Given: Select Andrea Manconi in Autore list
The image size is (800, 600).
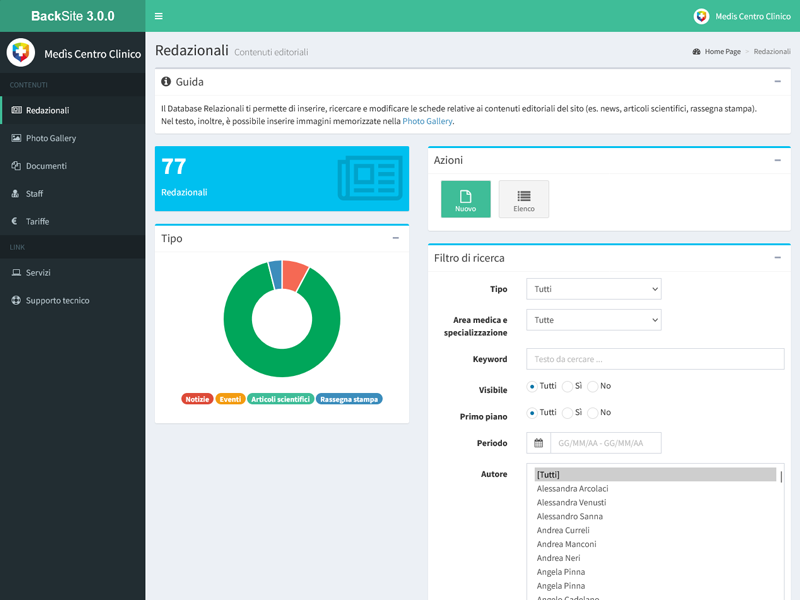Looking at the screenshot, I should pos(655,544).
